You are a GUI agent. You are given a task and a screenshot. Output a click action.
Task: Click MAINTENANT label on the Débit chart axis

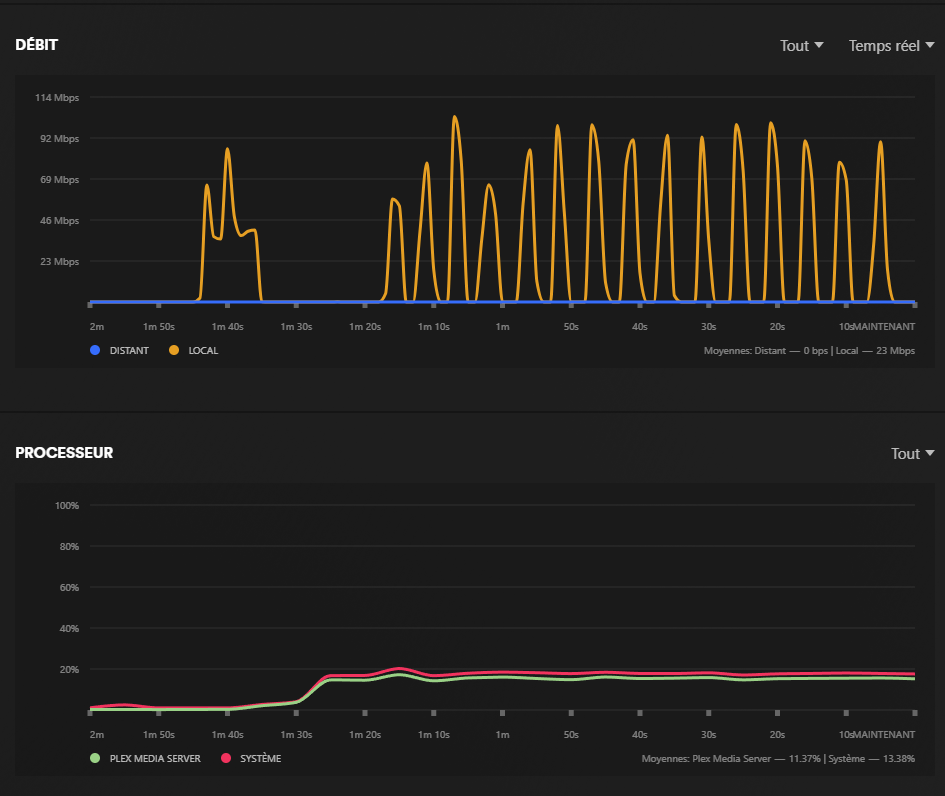pos(883,327)
